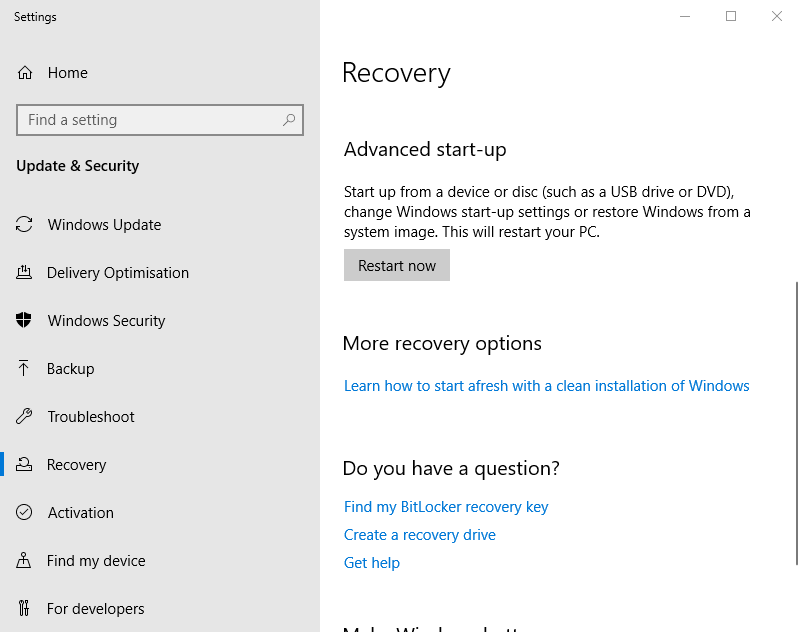Focus the Find a setting search box

[x=150, y=120]
